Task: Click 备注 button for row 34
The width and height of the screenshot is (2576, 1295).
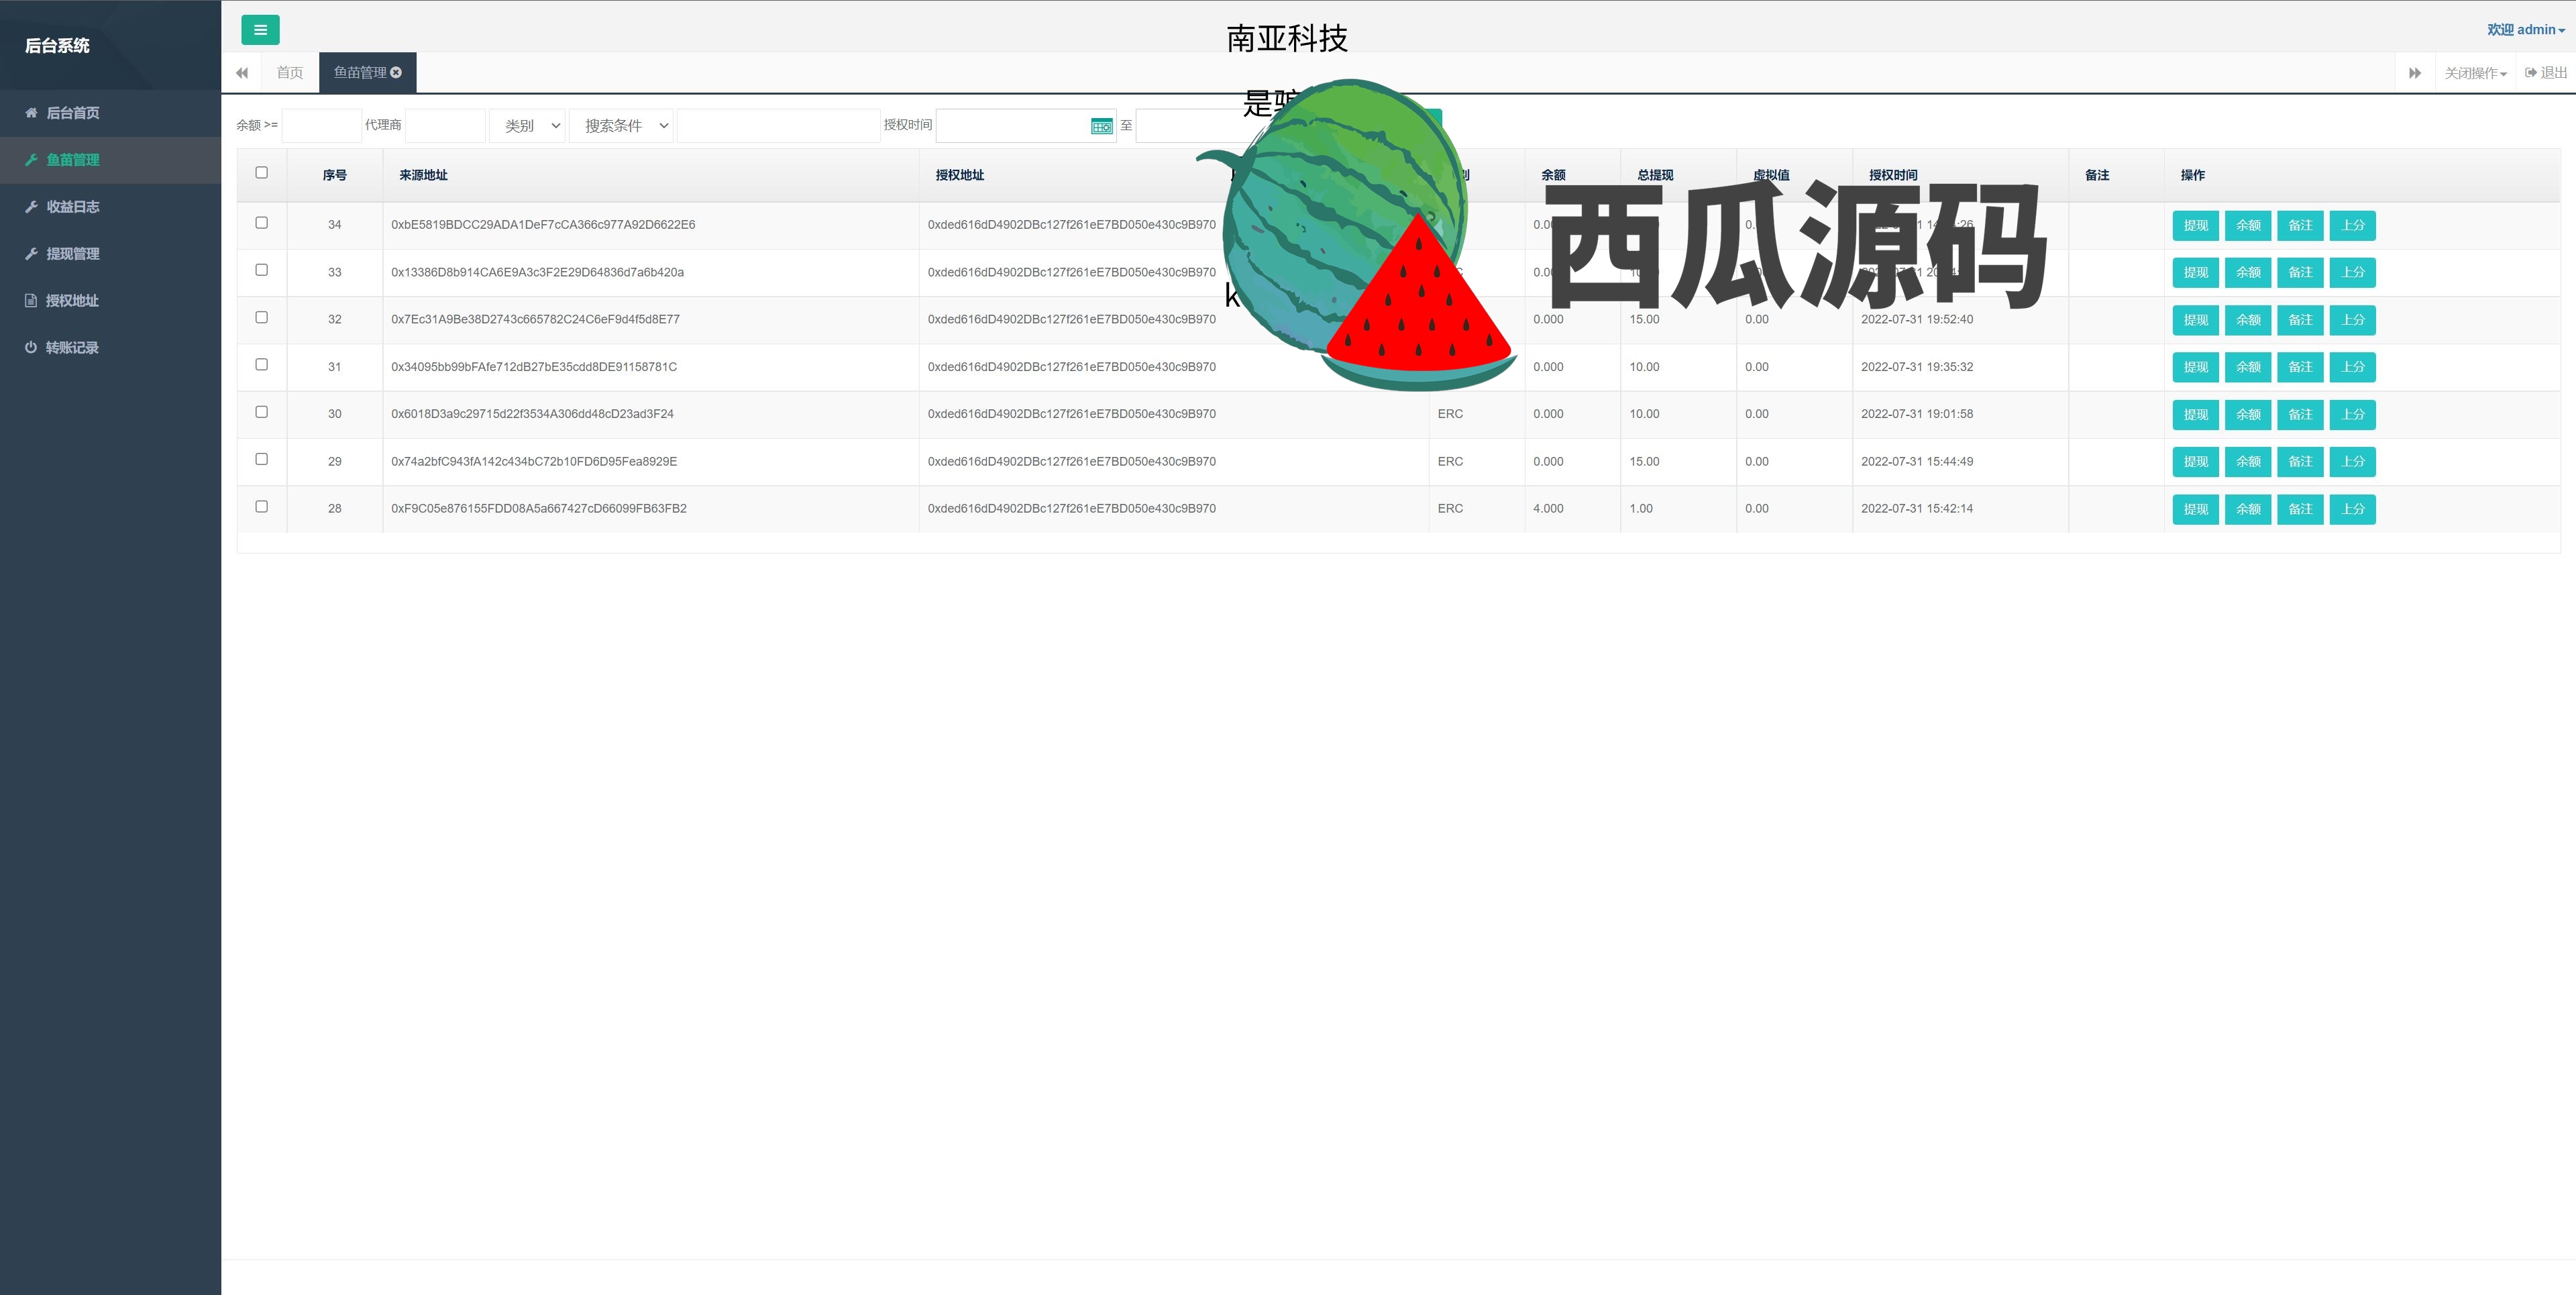Action: (2300, 226)
